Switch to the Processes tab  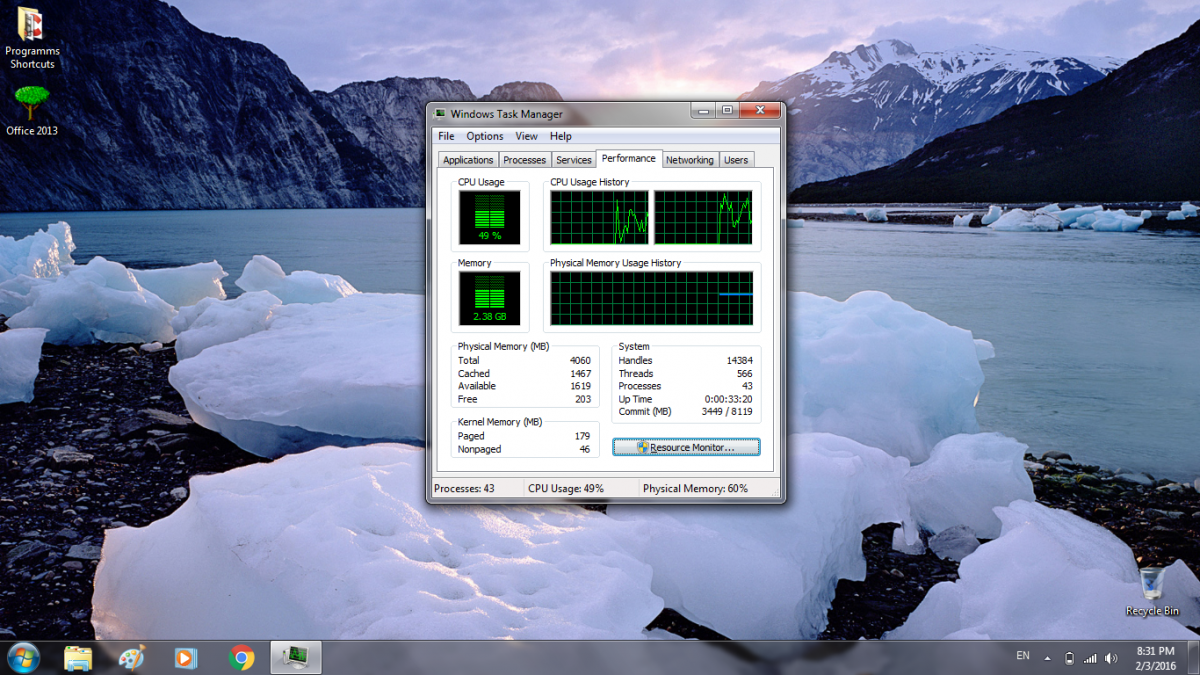click(524, 160)
